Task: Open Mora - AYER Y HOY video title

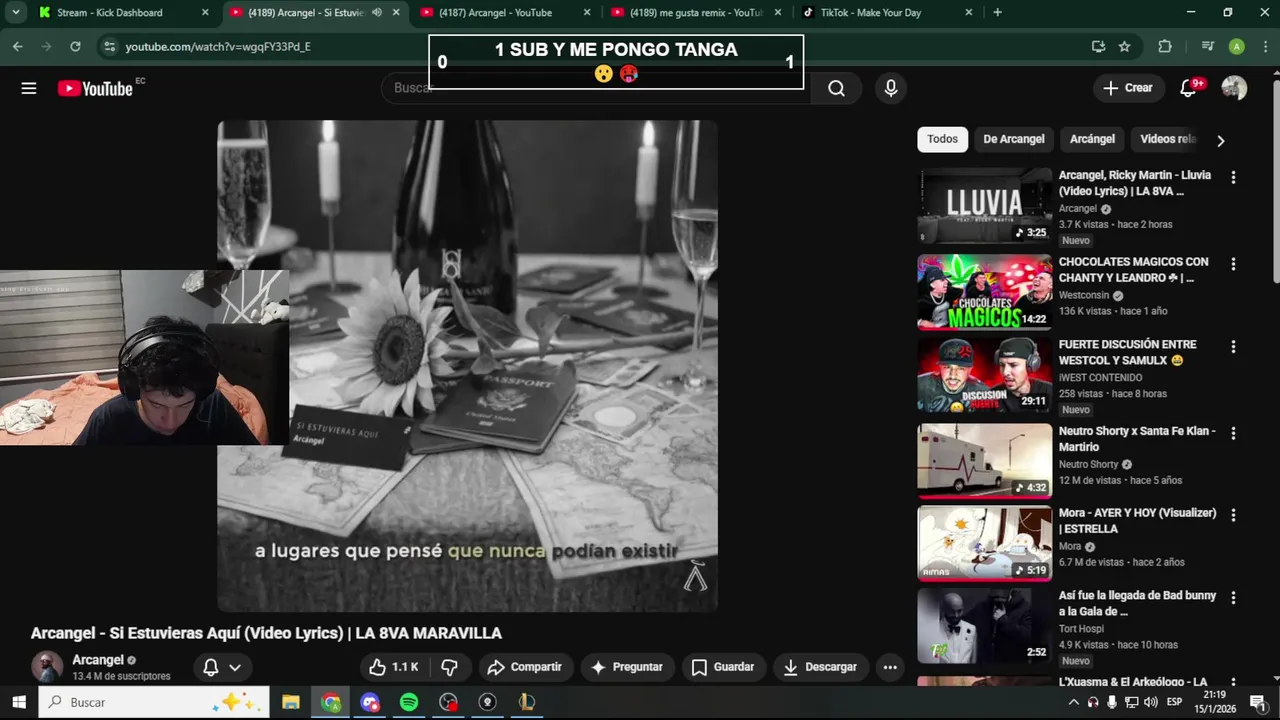Action: (x=1137, y=520)
